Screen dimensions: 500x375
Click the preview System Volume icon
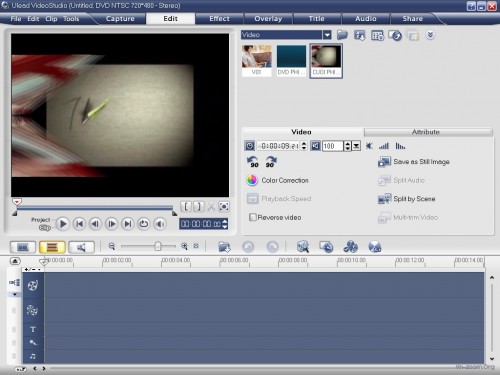[160, 224]
